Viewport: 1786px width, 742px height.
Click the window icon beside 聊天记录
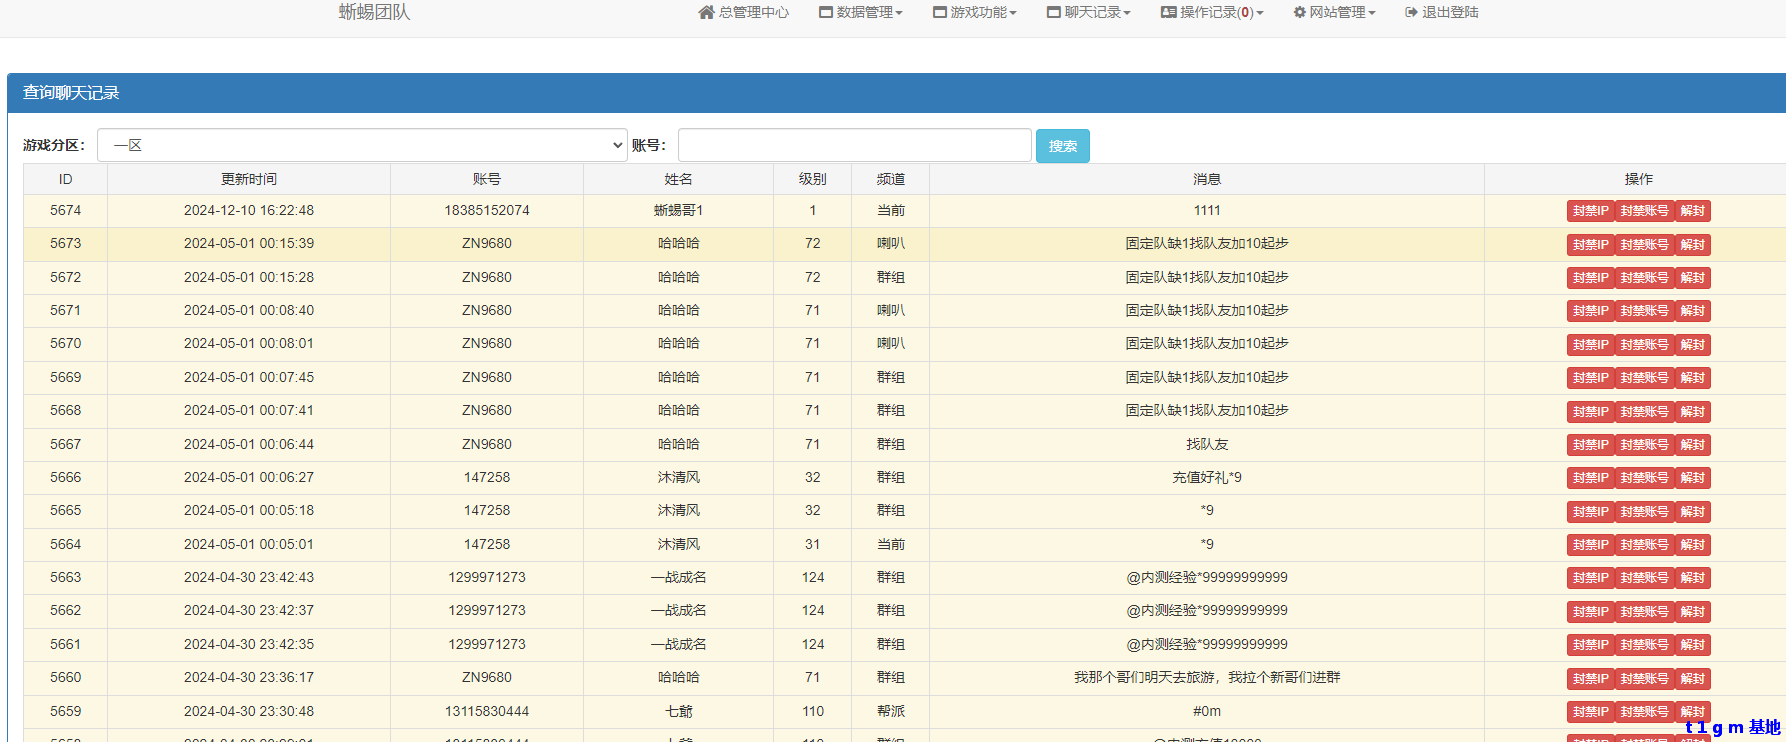tap(1054, 13)
